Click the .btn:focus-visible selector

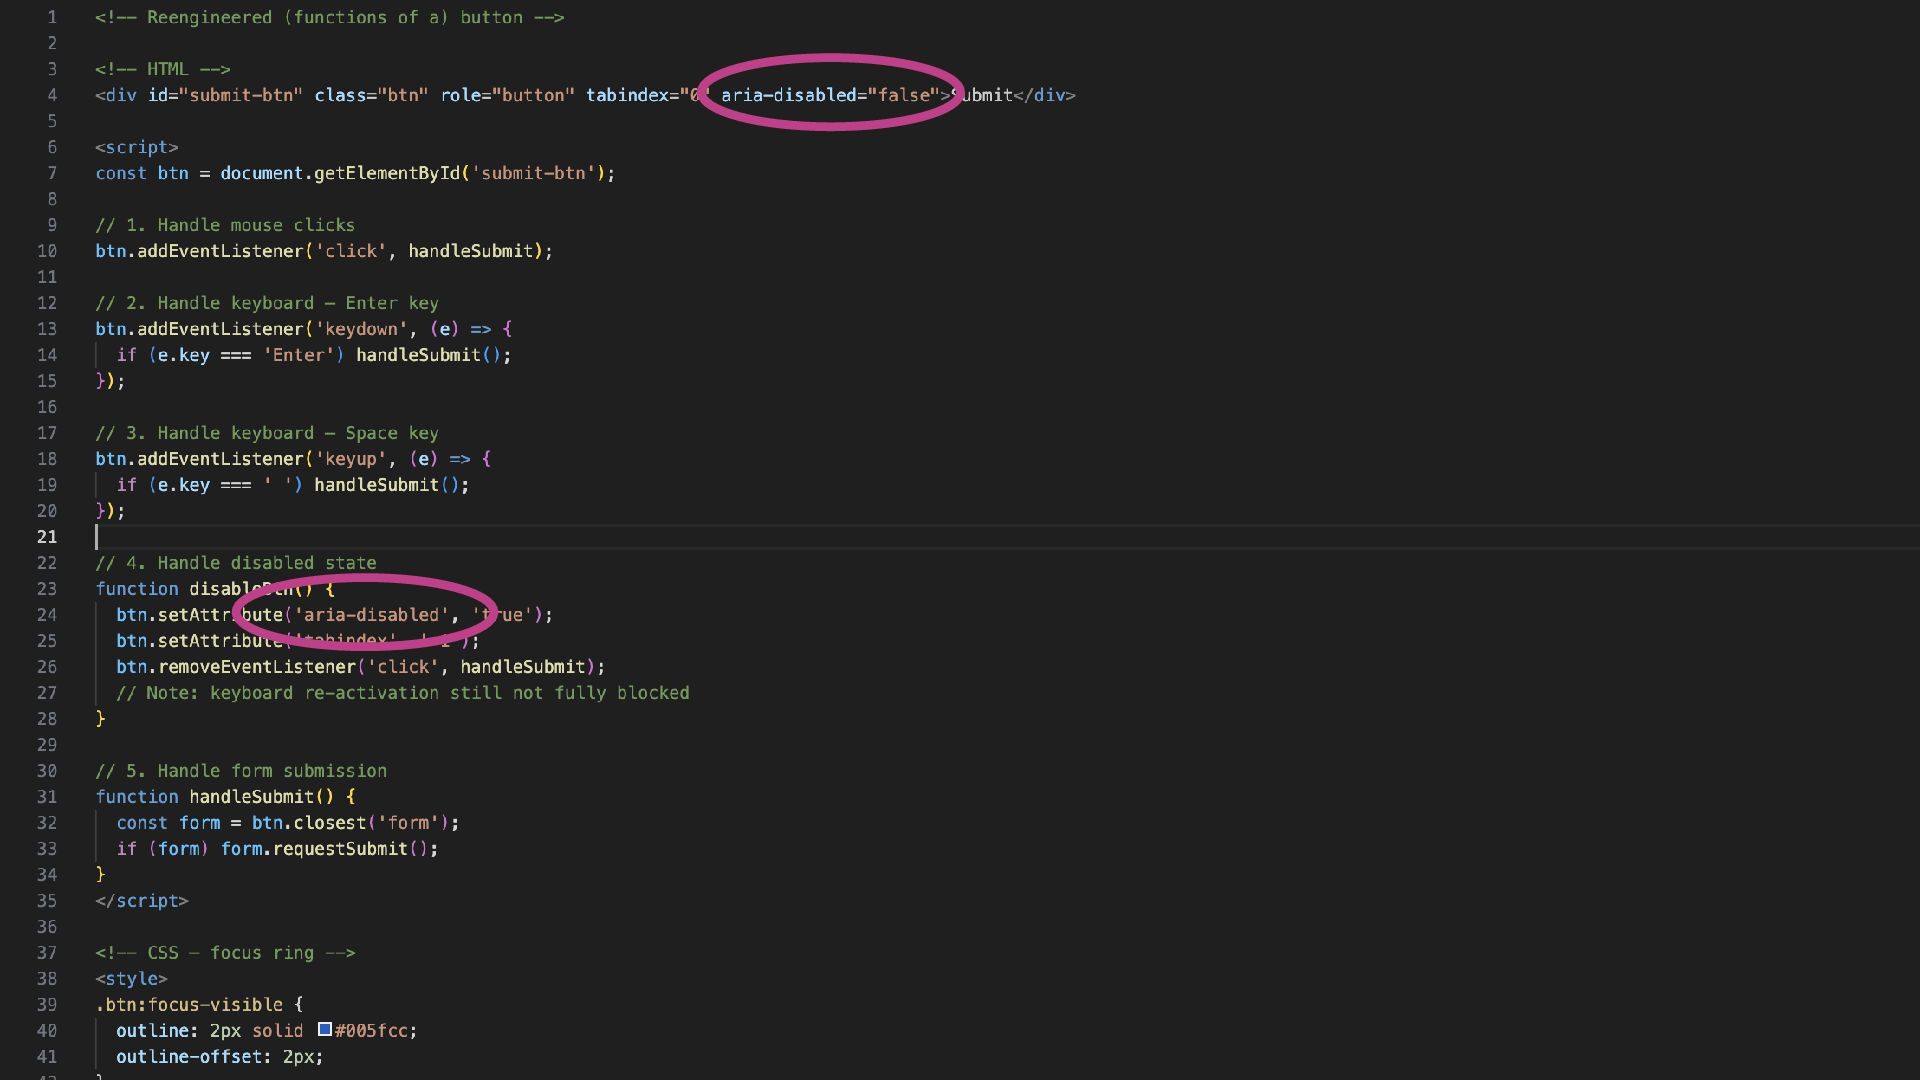pyautogui.click(x=189, y=1005)
